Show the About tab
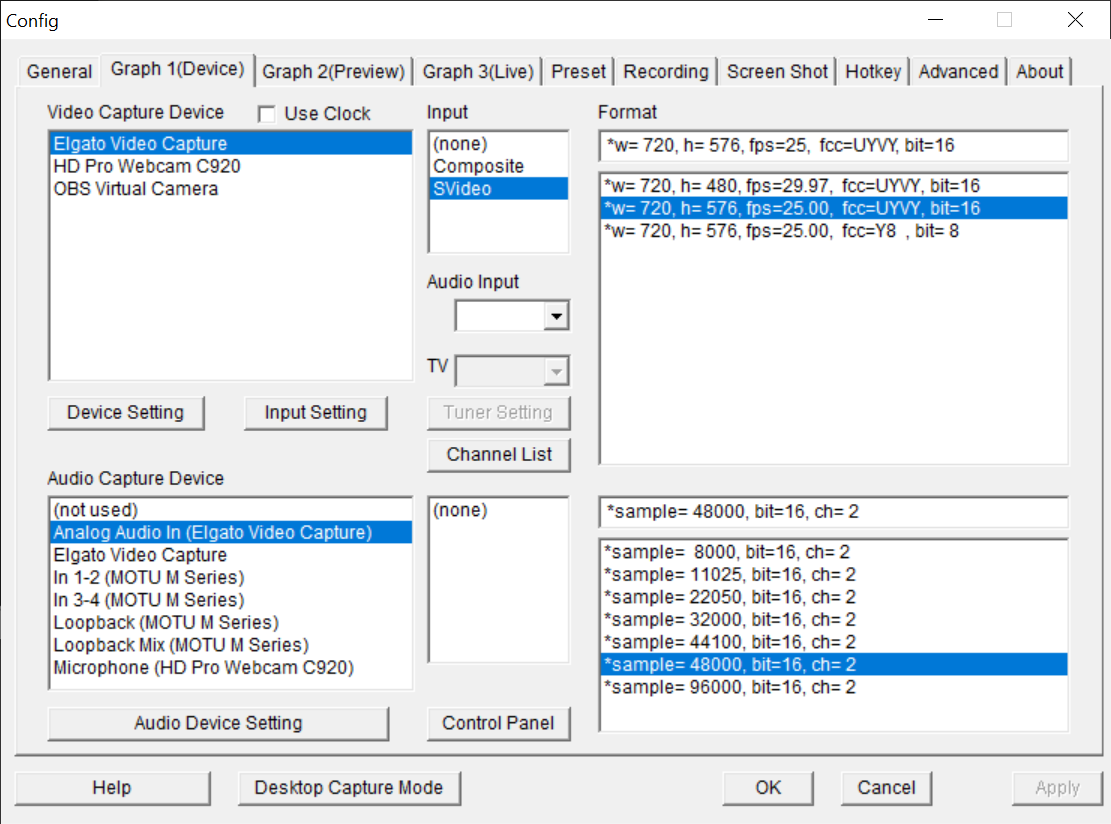1111x824 pixels. 1039,72
